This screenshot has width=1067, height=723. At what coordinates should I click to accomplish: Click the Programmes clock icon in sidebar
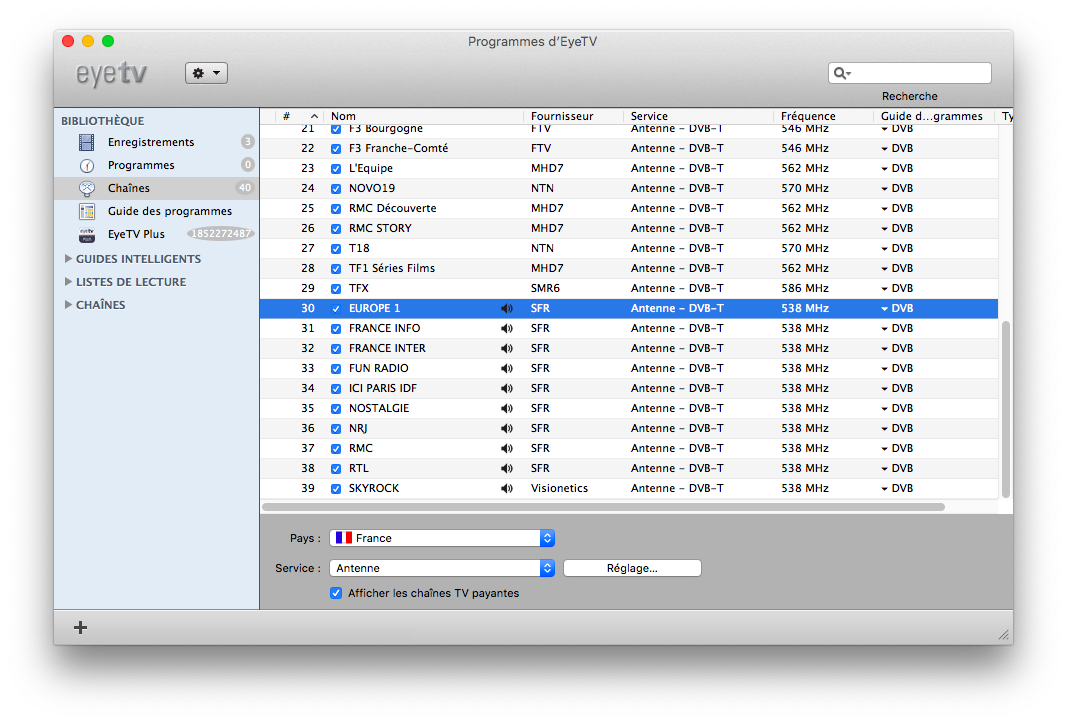pyautogui.click(x=87, y=165)
